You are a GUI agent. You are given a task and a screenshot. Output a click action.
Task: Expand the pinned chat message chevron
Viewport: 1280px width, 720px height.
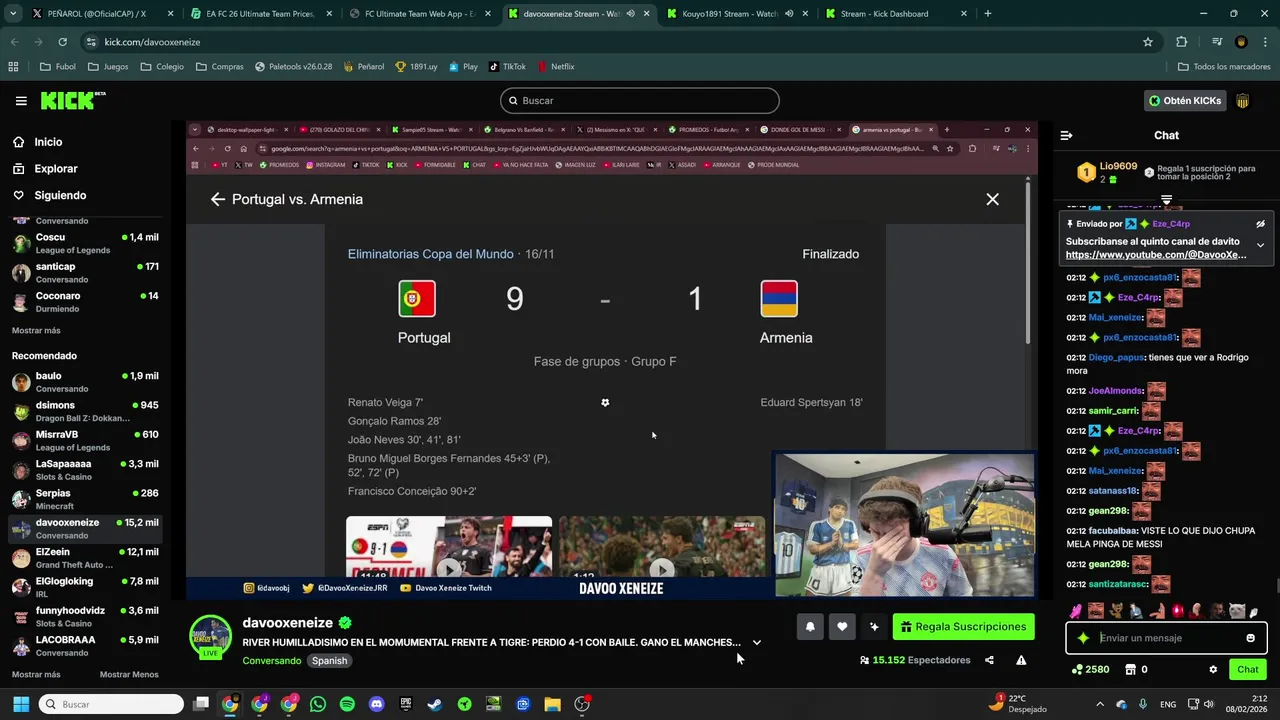1260,245
